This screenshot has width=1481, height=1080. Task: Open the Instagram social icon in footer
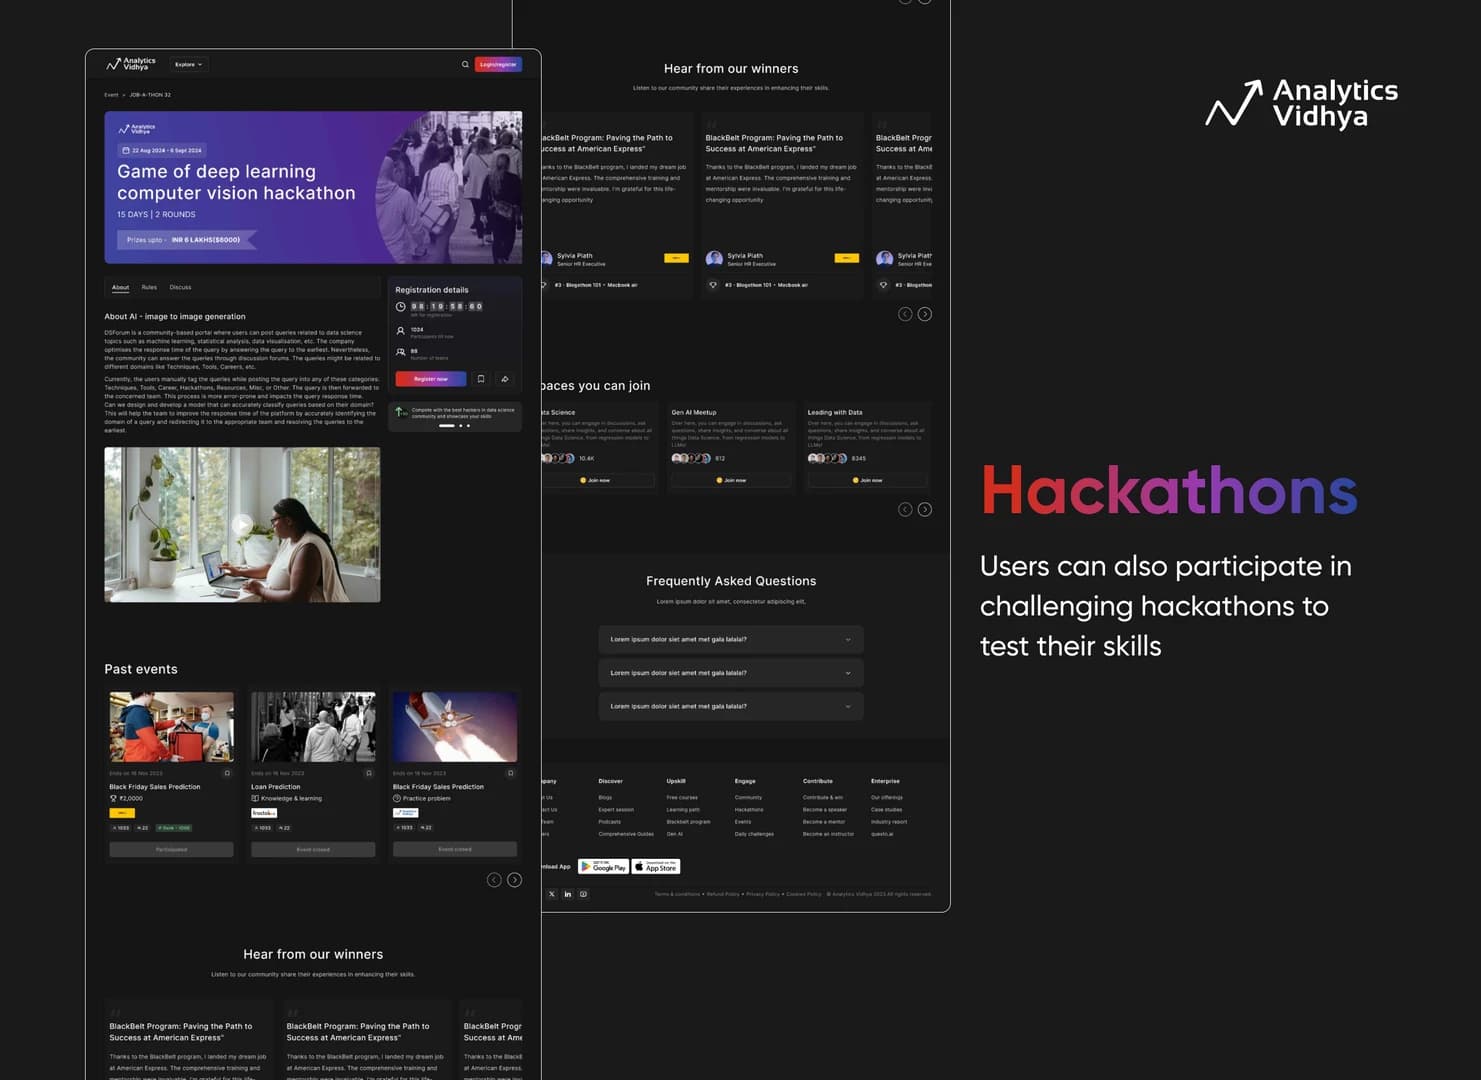(x=583, y=894)
